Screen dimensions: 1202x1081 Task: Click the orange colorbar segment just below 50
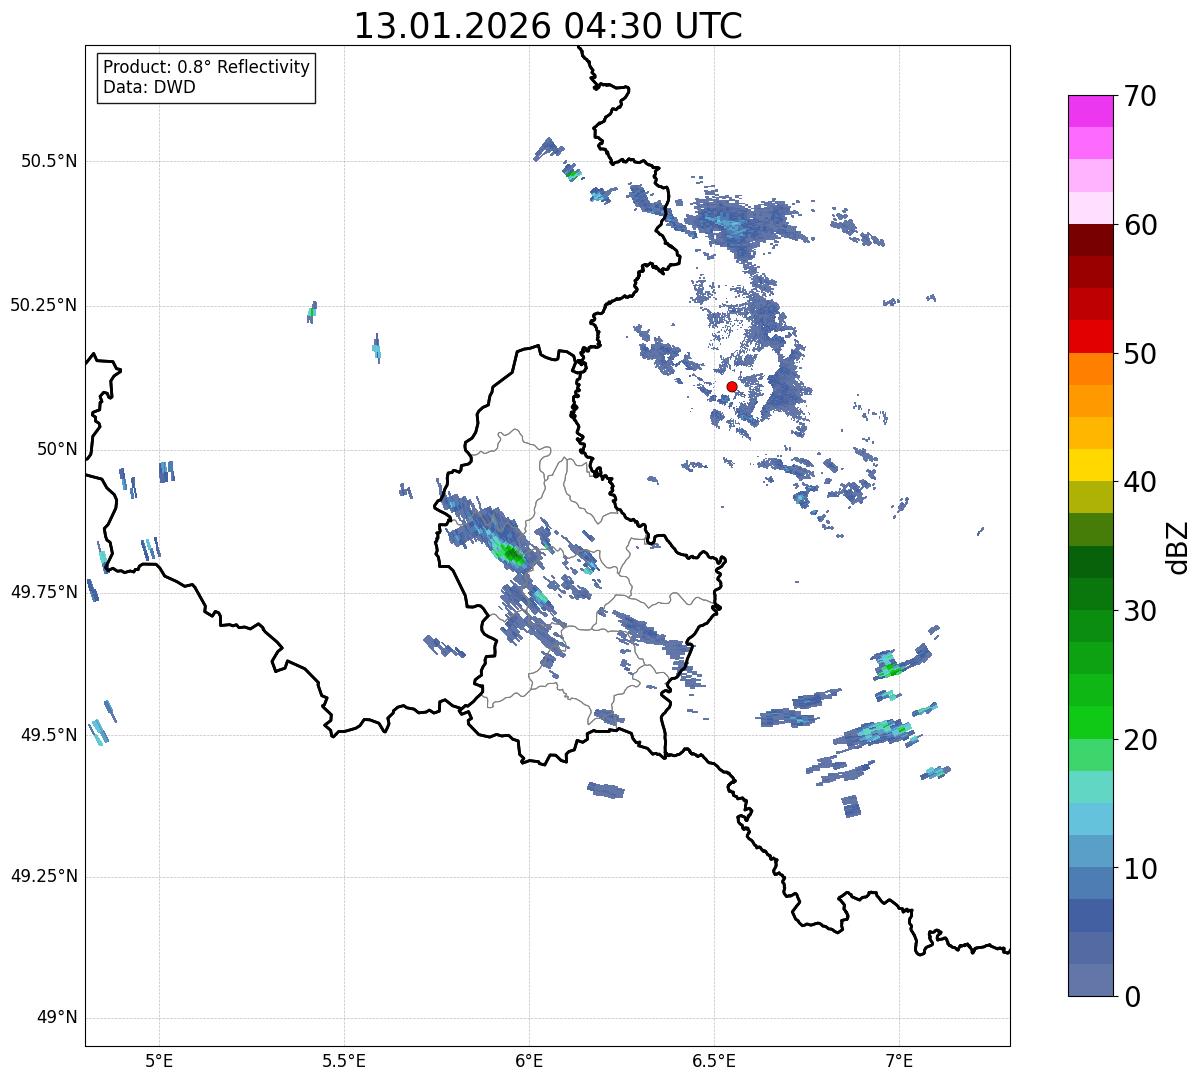tap(1091, 368)
